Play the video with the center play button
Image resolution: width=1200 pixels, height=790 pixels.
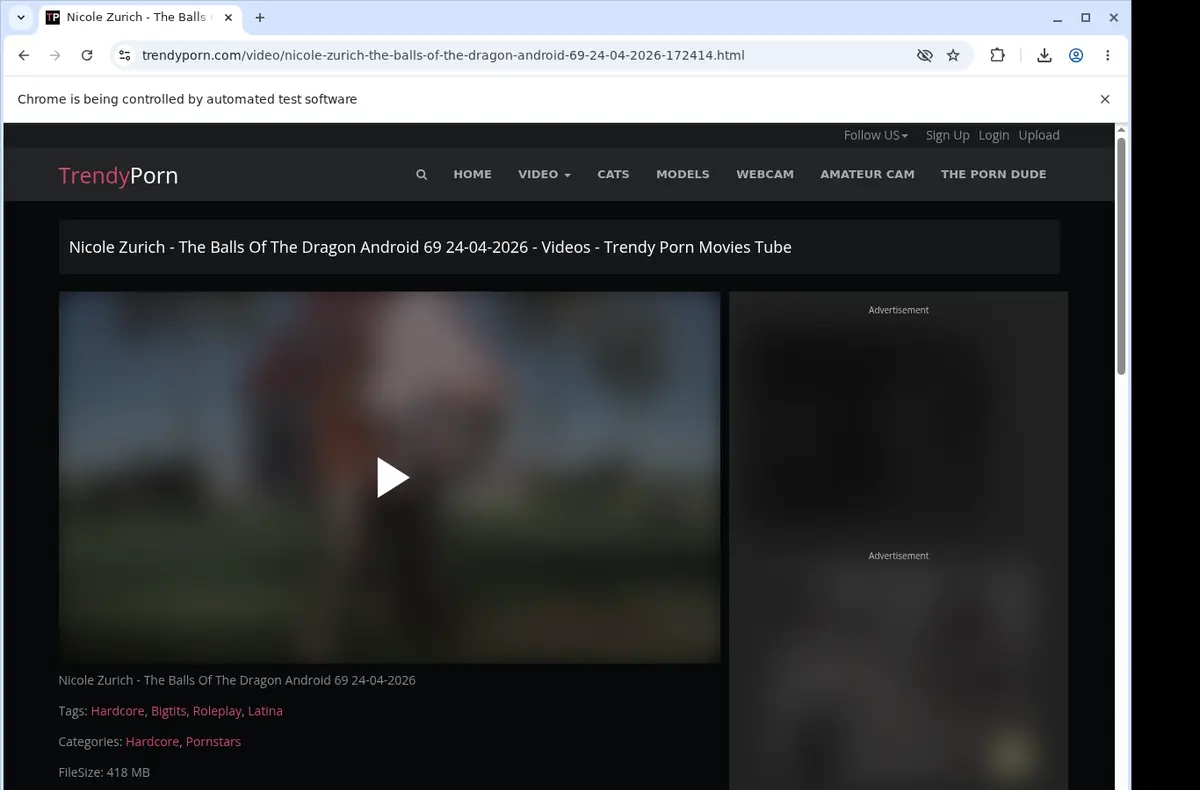coord(392,477)
